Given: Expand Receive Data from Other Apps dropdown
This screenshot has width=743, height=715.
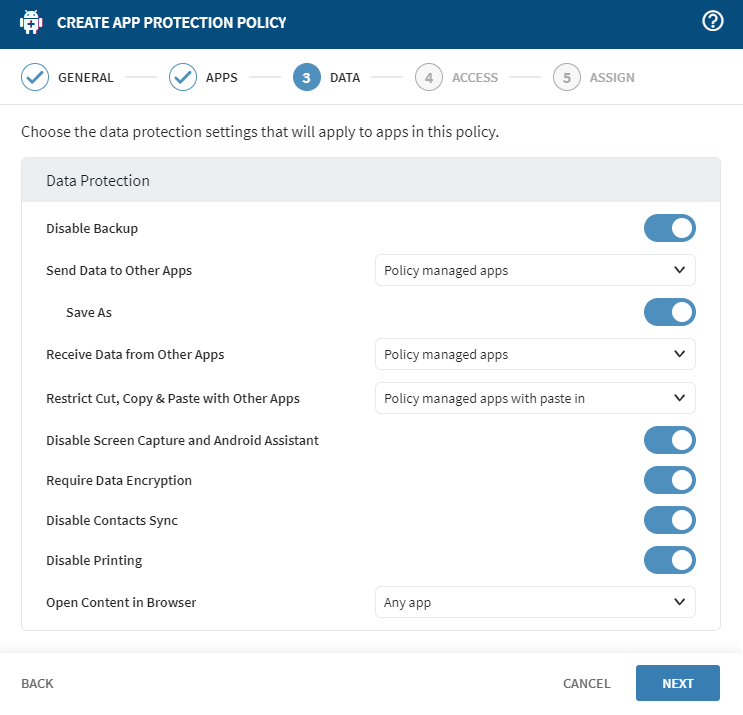Looking at the screenshot, I should click(x=535, y=354).
